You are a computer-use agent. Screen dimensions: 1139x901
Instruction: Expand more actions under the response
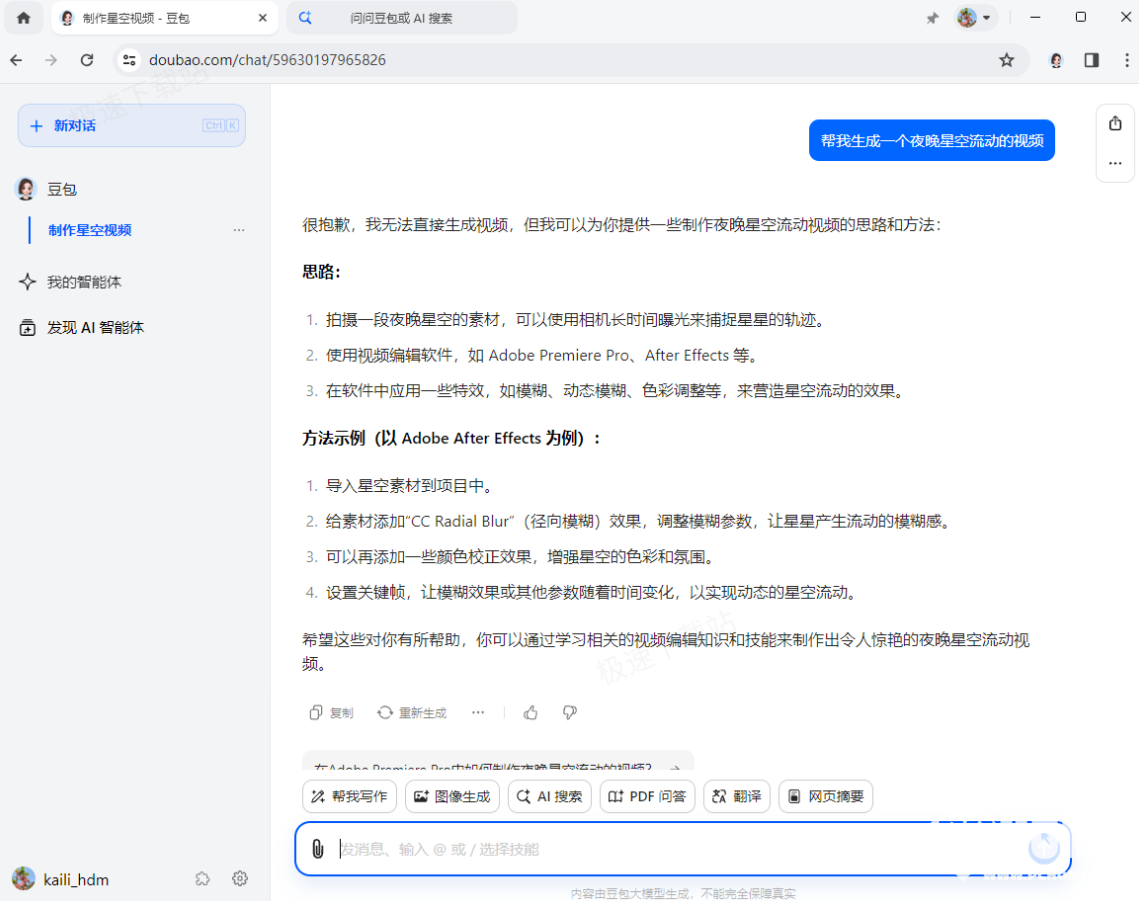point(478,713)
